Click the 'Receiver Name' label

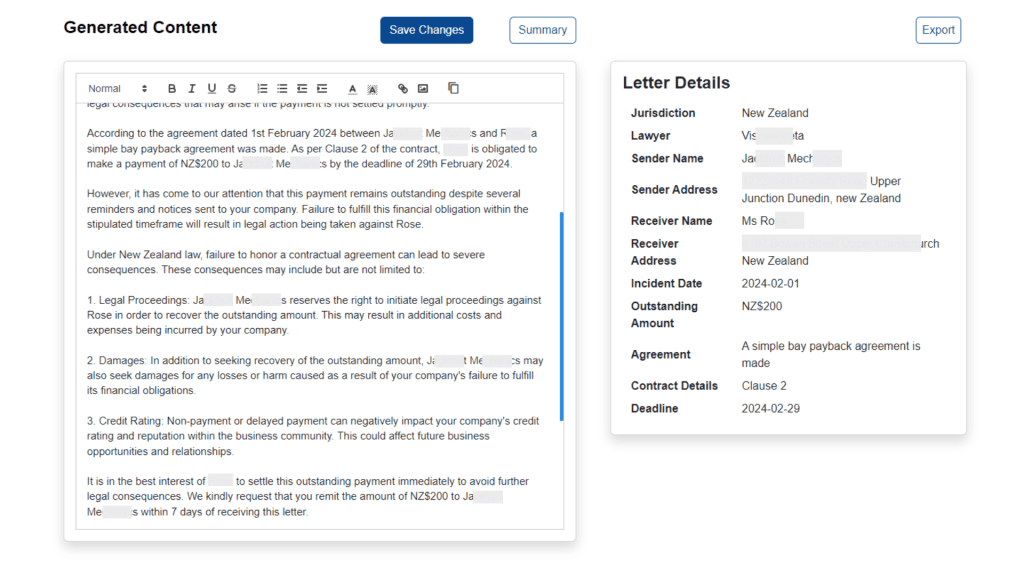tap(671, 221)
